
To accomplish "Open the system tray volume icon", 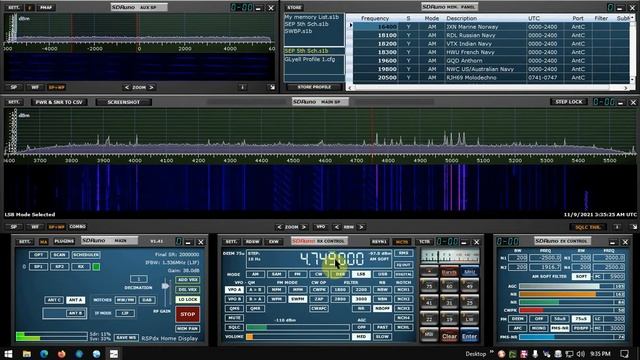I will pyautogui.click(x=580, y=354).
